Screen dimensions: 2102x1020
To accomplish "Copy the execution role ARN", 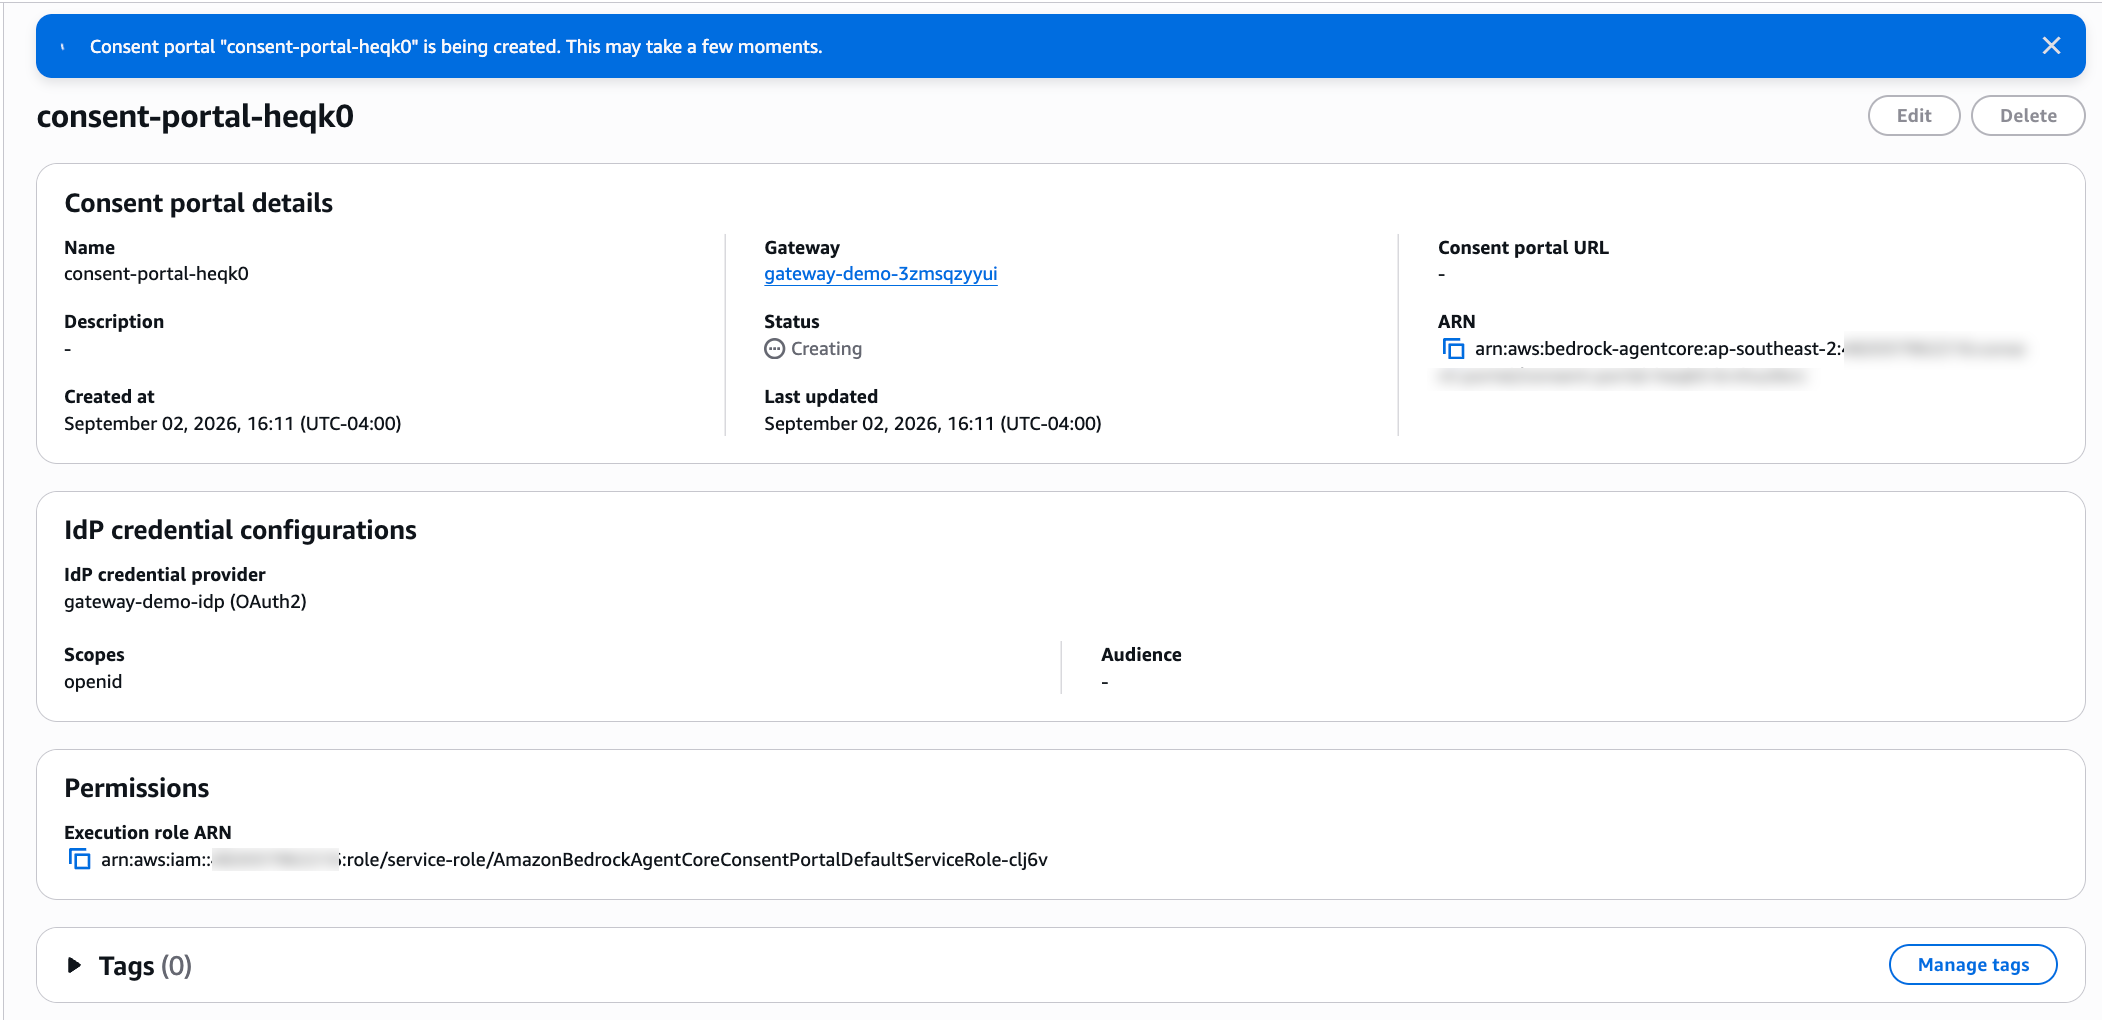I will pos(79,859).
